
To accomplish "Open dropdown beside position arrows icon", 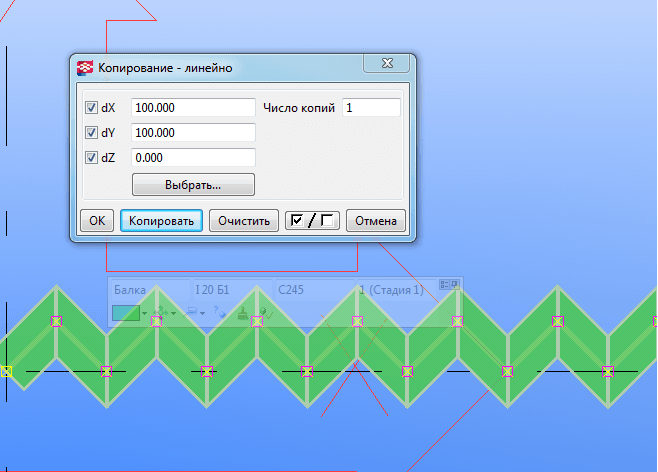I will (x=173, y=313).
